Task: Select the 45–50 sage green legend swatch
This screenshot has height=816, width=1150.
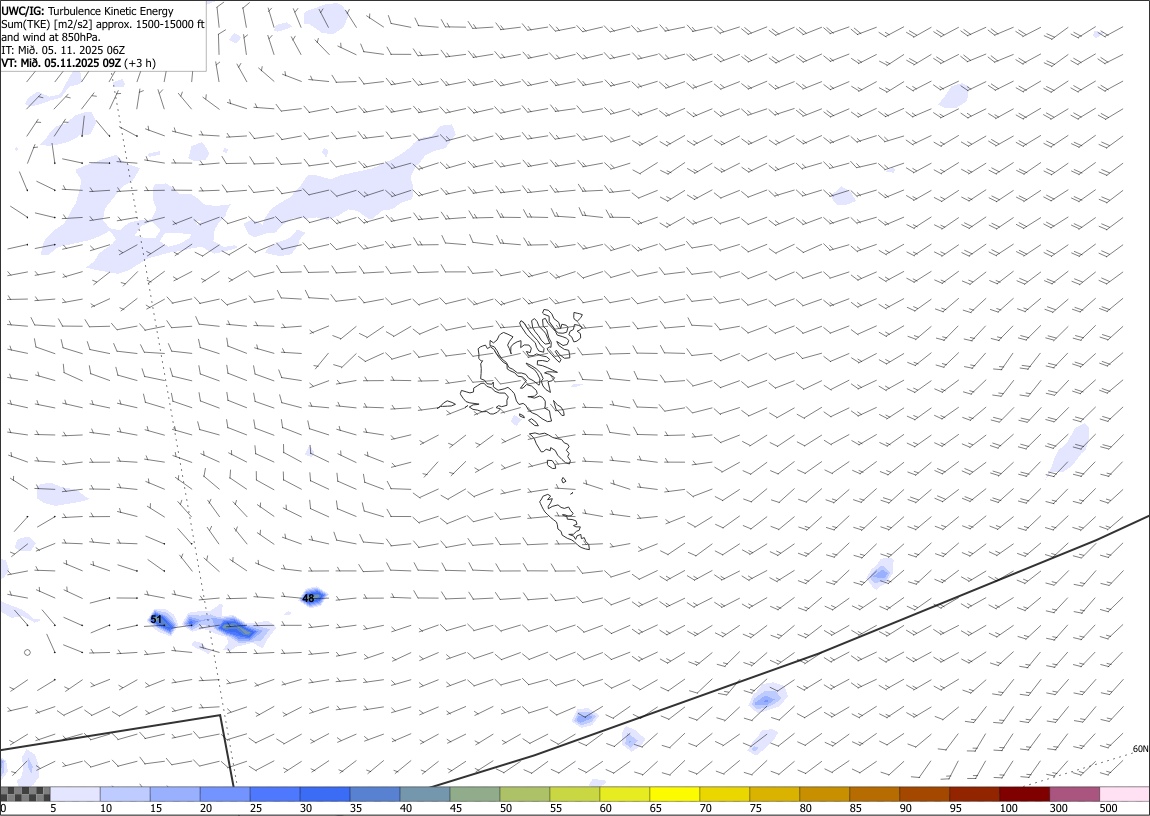Action: (475, 794)
